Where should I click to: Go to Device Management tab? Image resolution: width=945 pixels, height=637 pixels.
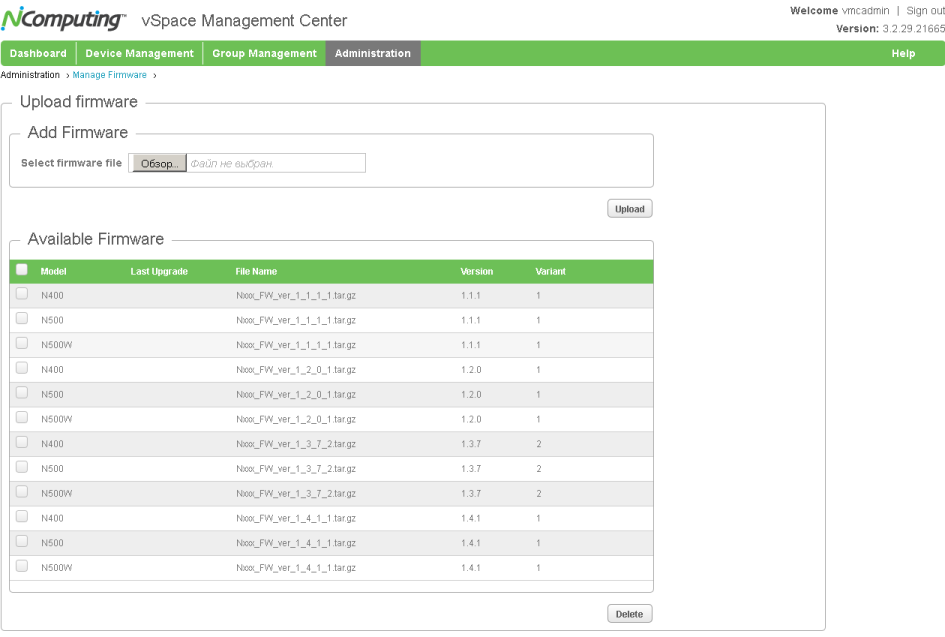point(139,53)
